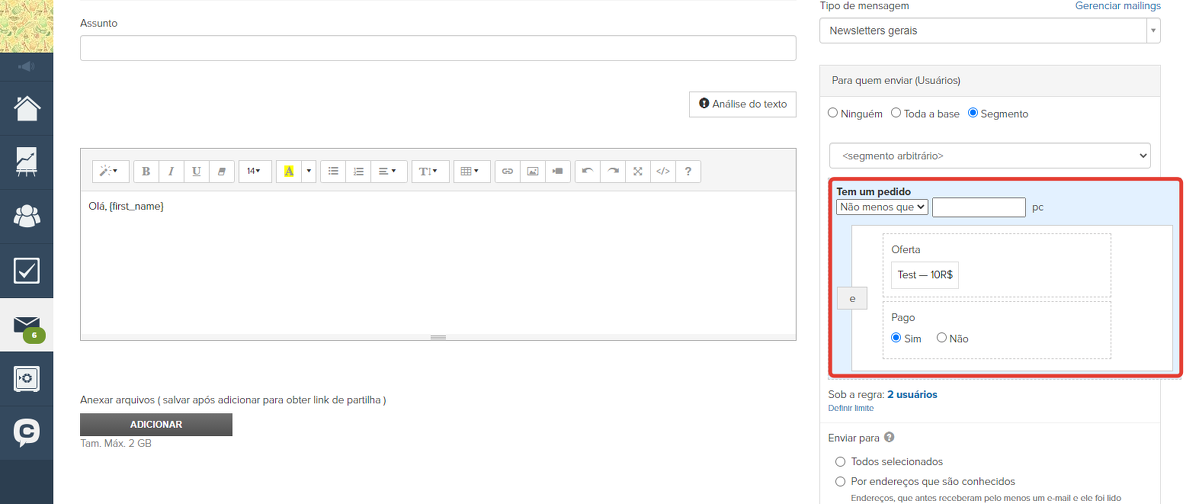Open the users group sidebar icon
The height and width of the screenshot is (504, 1199).
(x=26, y=216)
